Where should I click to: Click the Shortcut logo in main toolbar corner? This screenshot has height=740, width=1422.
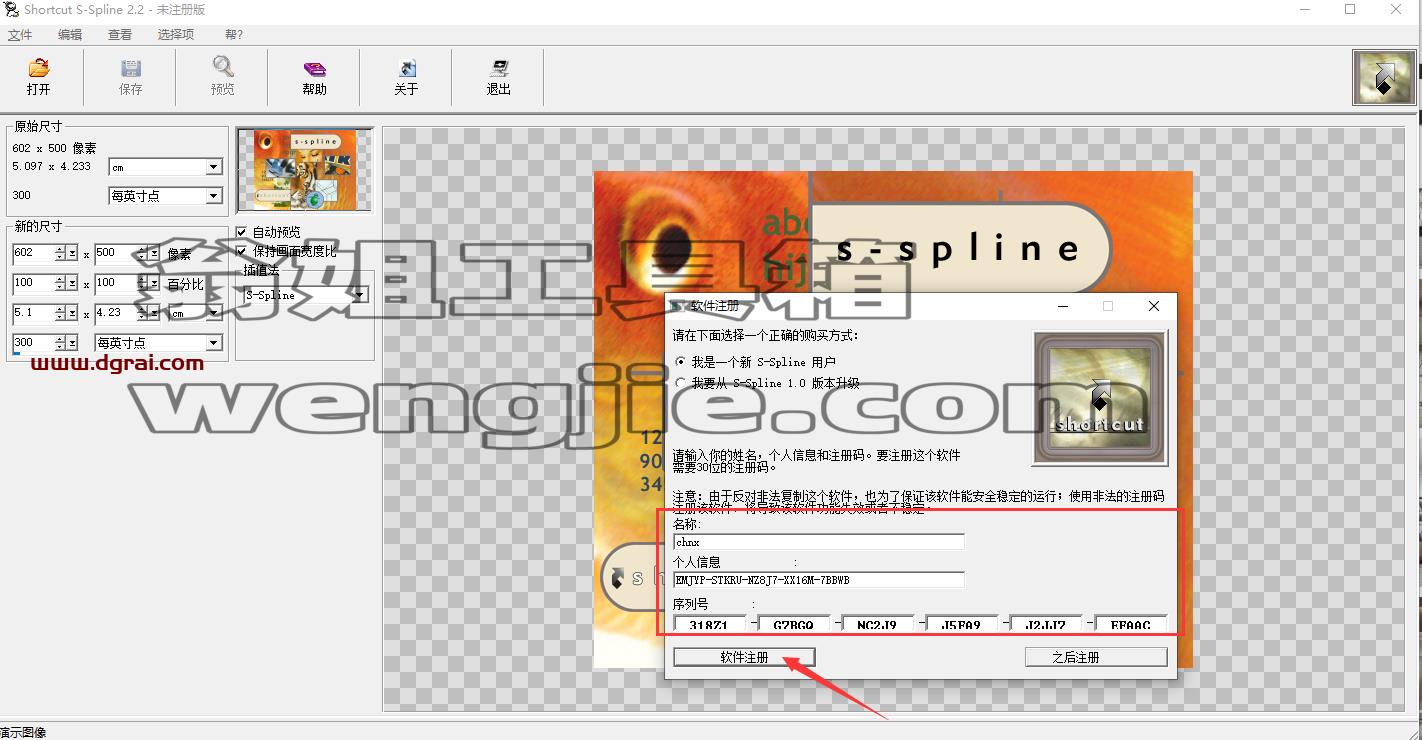(x=1383, y=78)
